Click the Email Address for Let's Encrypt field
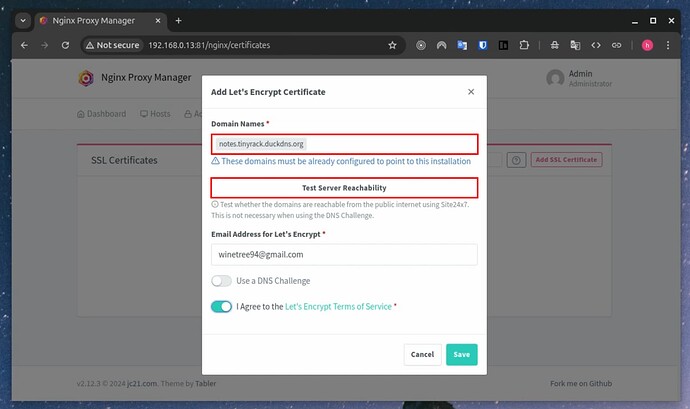690x409 pixels. 344,254
